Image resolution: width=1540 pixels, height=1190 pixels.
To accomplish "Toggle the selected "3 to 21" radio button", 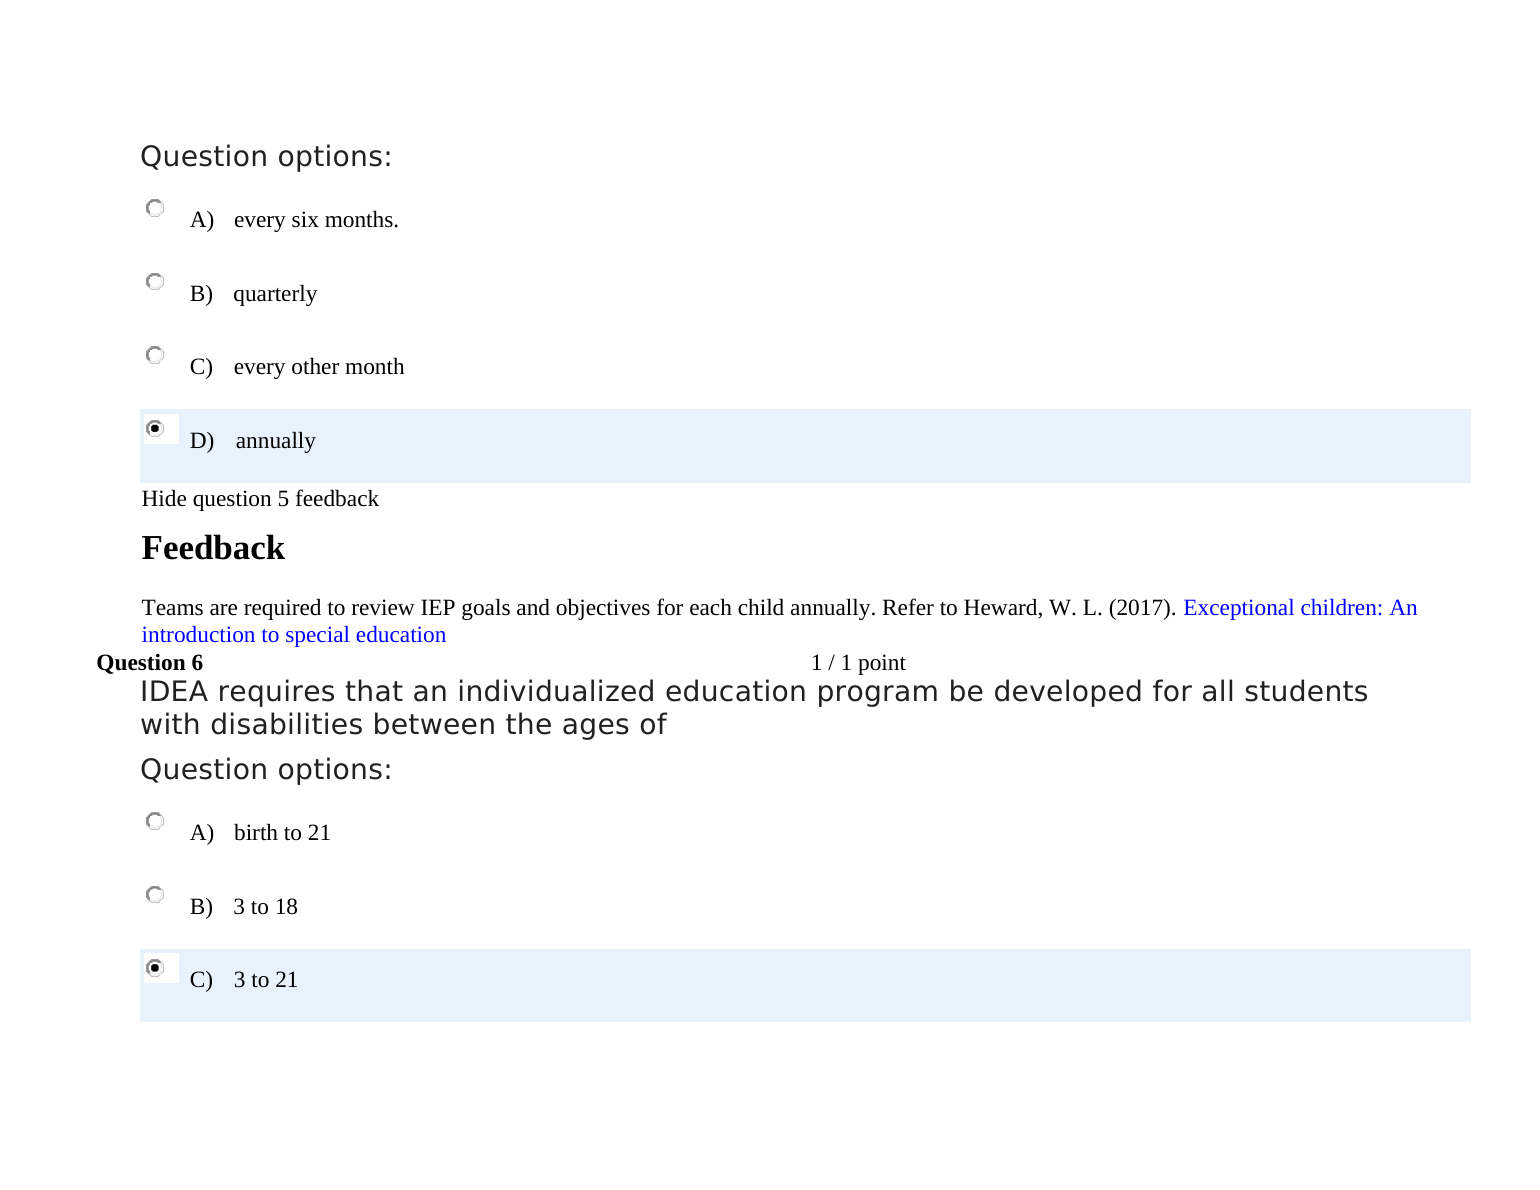I will (x=155, y=967).
